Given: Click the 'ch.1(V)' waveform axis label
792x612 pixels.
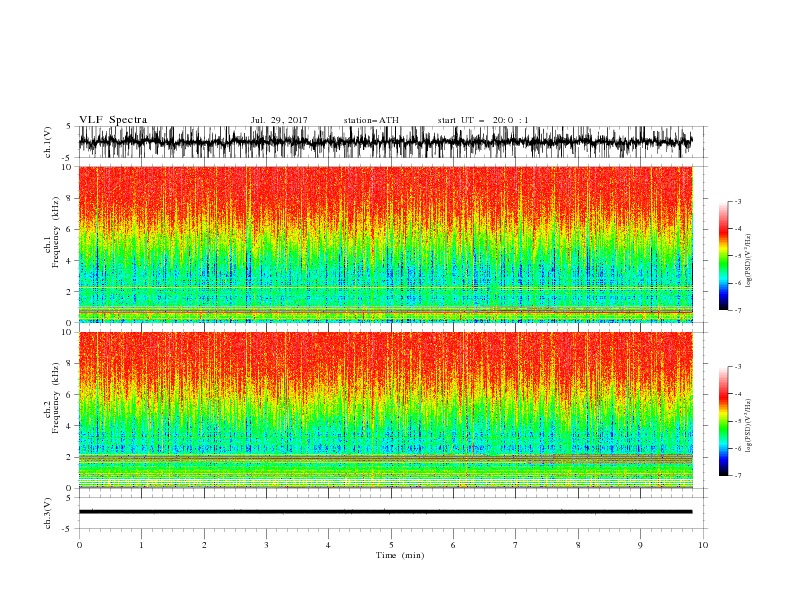Looking at the screenshot, I should point(48,142).
